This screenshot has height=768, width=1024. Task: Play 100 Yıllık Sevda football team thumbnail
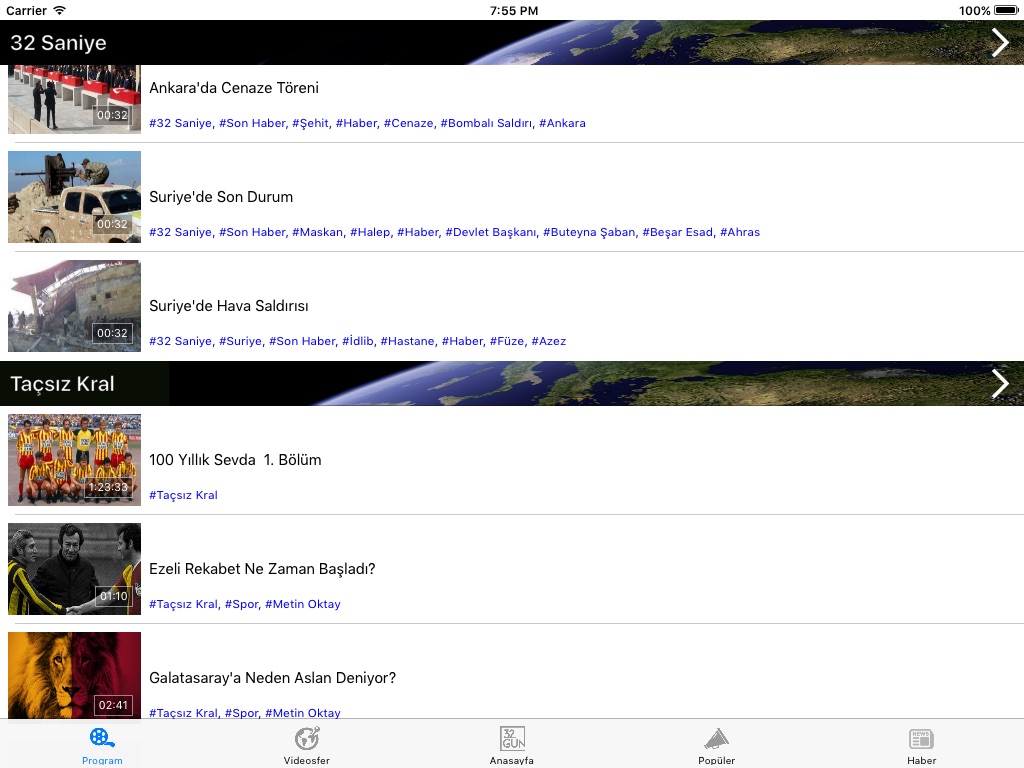point(74,460)
